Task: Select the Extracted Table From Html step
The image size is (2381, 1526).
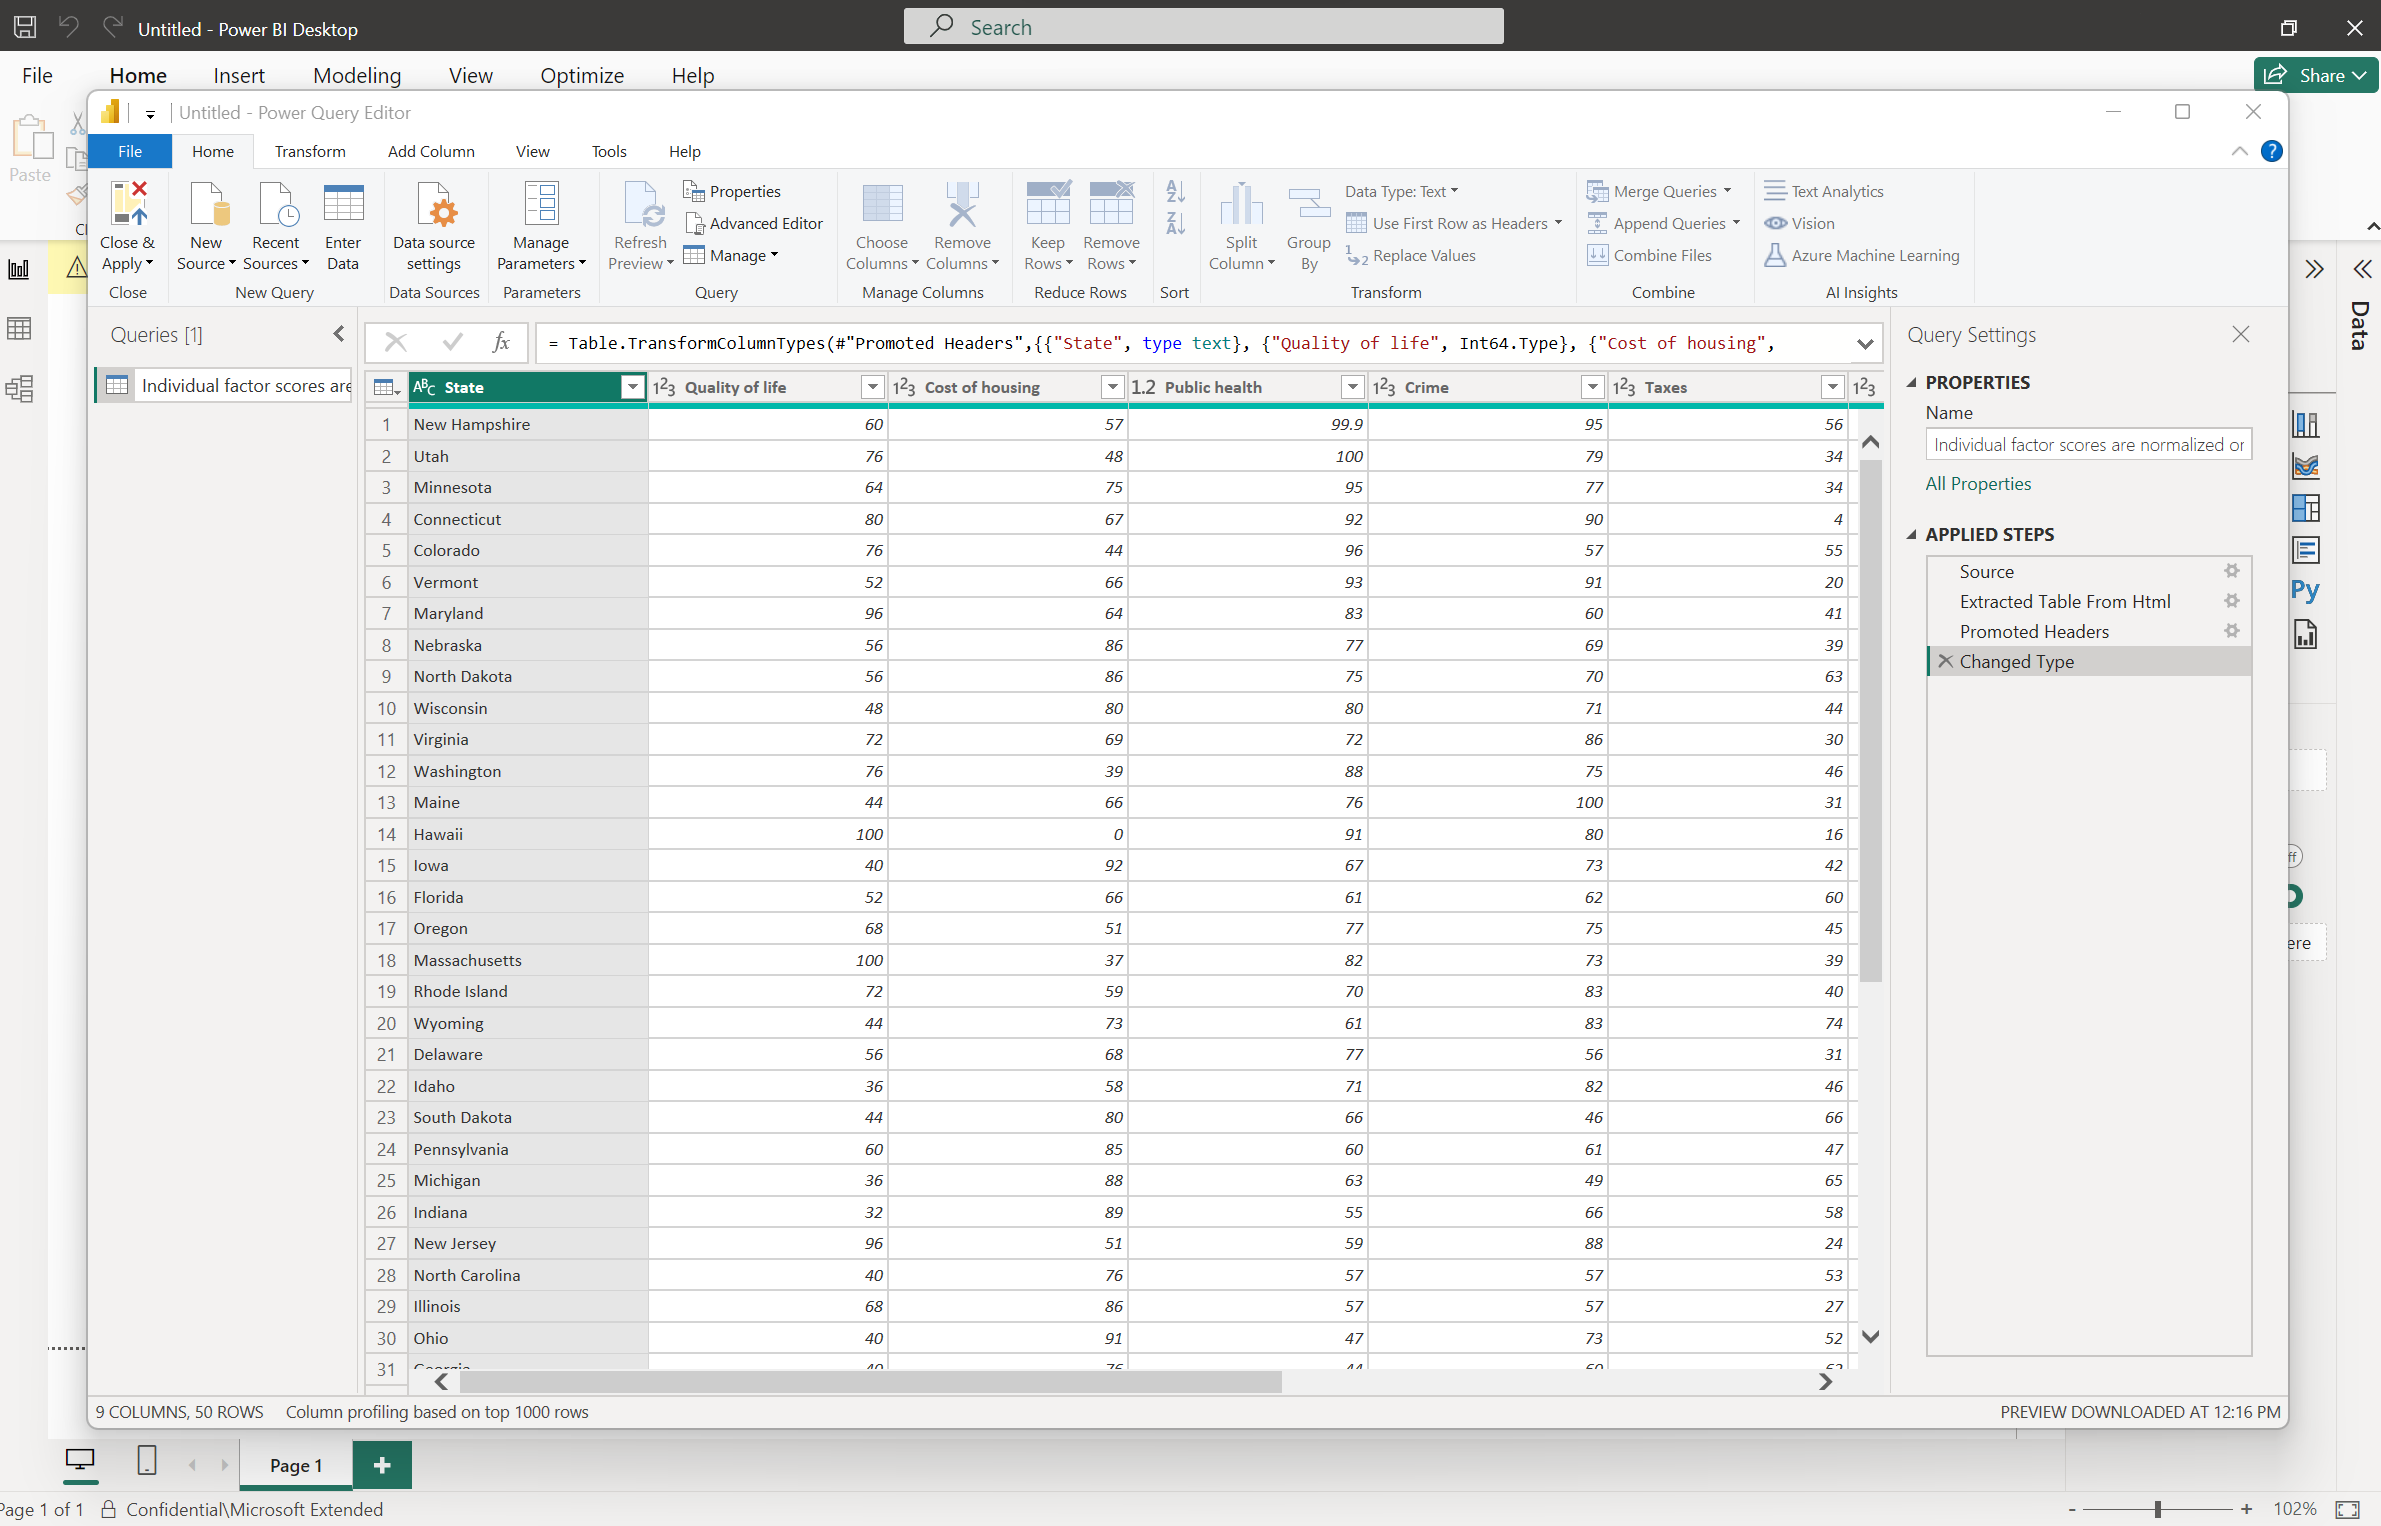Action: pyautogui.click(x=2065, y=601)
